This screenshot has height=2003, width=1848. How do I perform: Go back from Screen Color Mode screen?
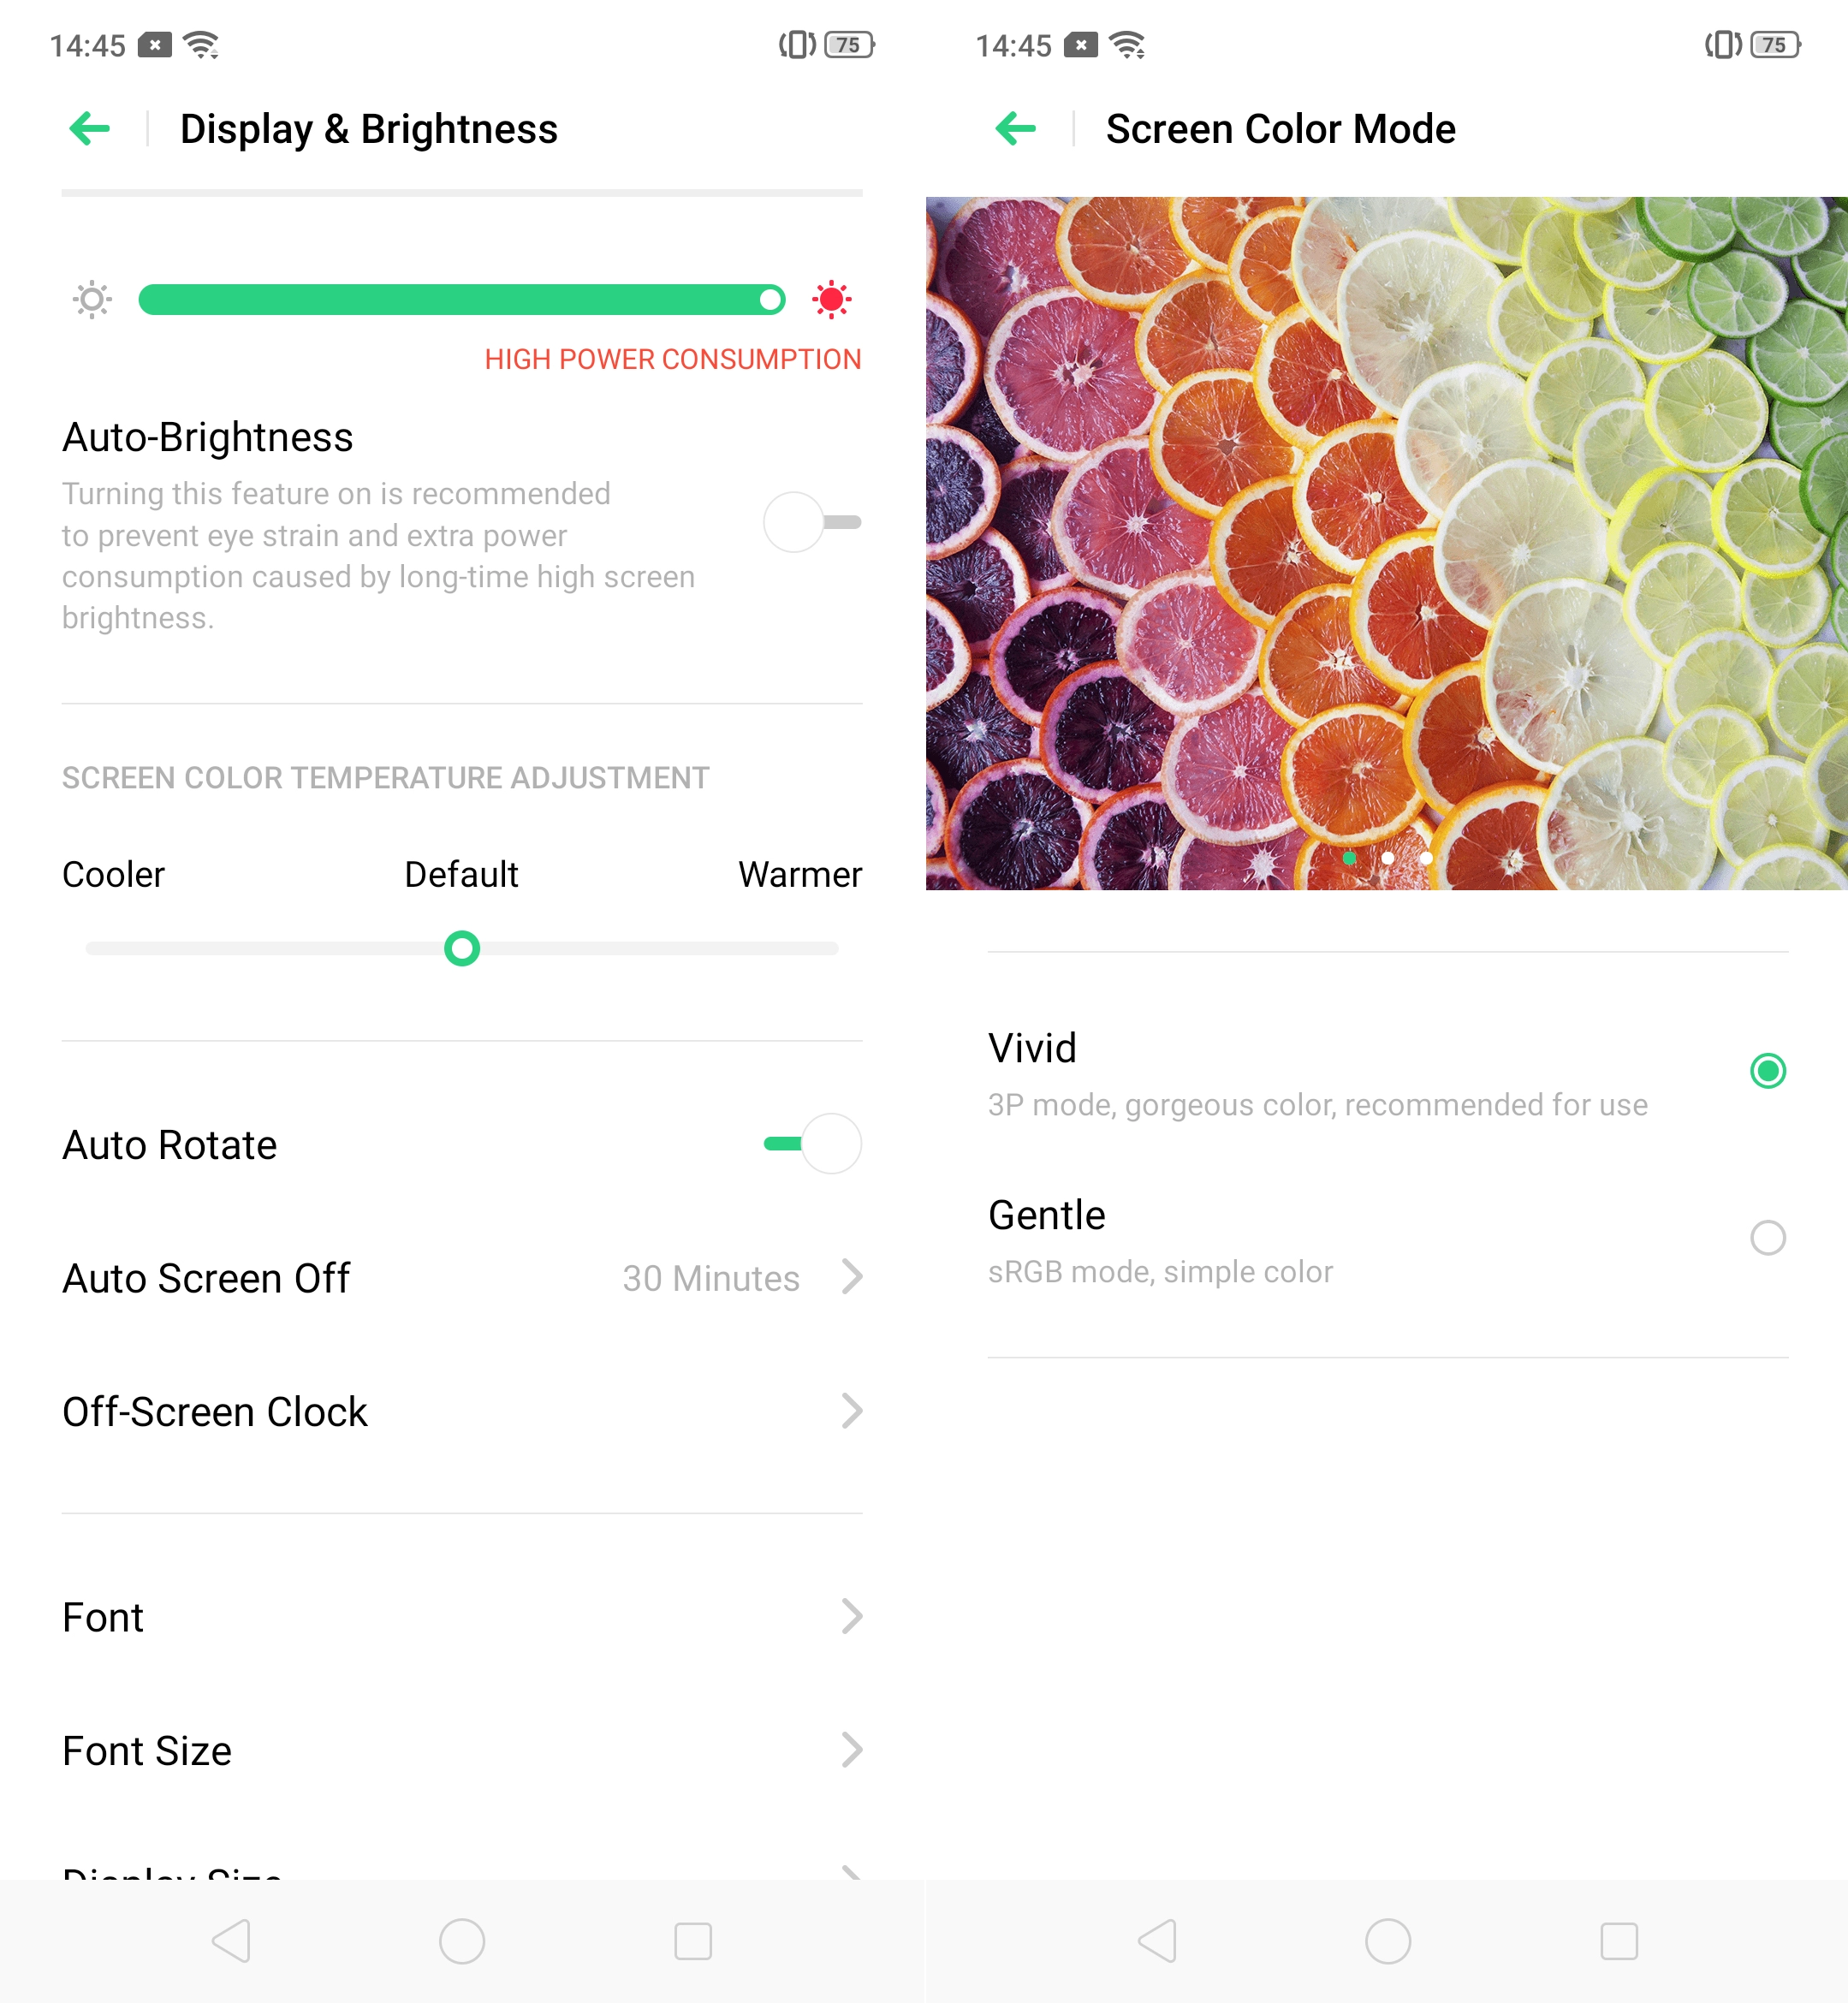pyautogui.click(x=1016, y=129)
